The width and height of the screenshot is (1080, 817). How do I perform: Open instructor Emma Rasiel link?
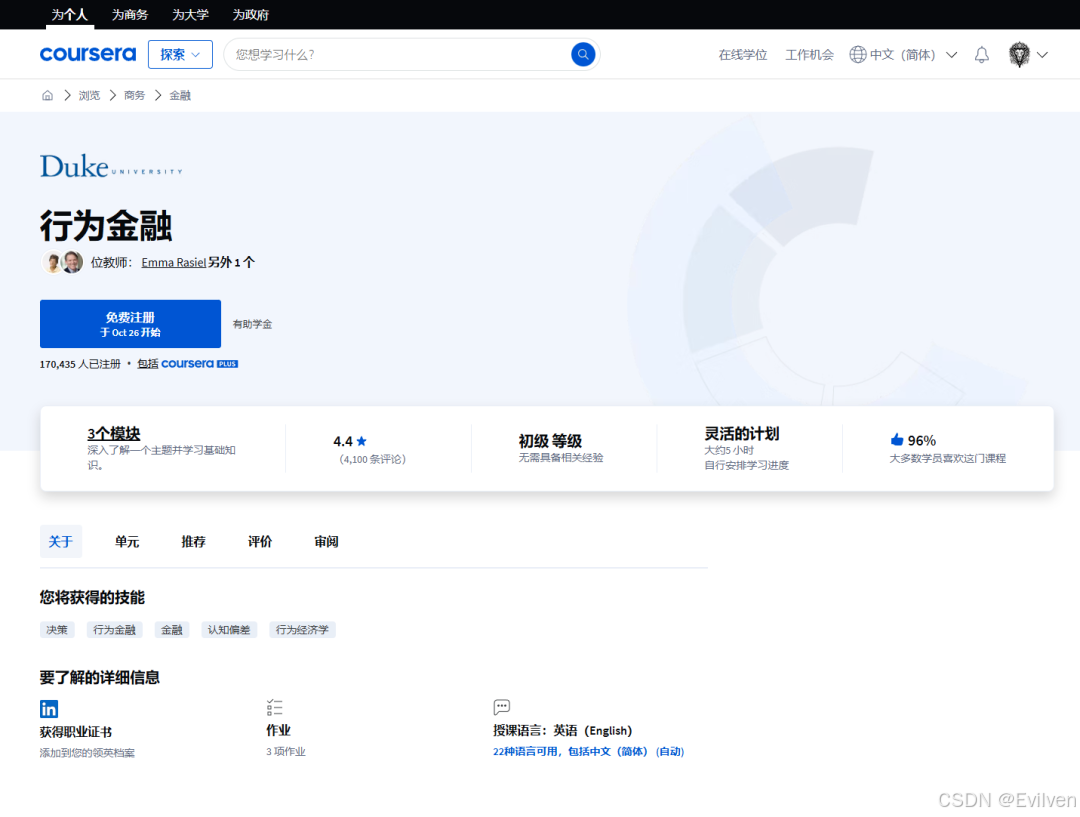pos(174,262)
